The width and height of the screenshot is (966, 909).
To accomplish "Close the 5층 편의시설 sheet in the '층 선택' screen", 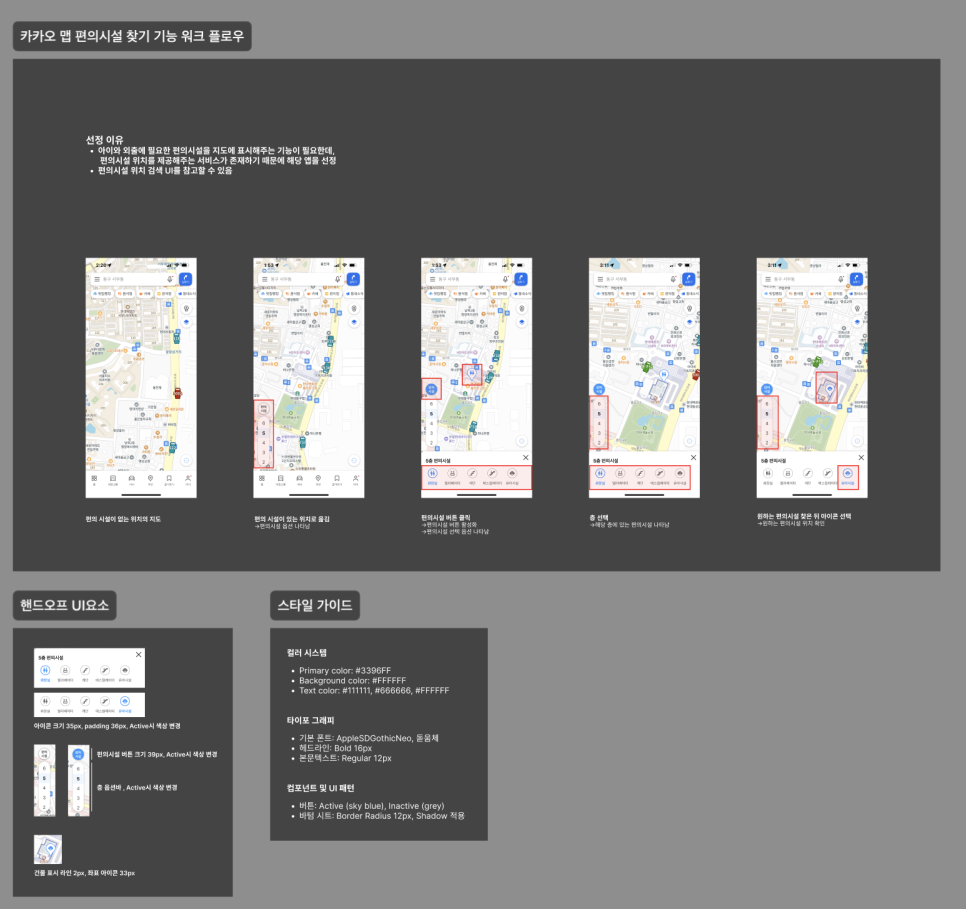I will [694, 457].
